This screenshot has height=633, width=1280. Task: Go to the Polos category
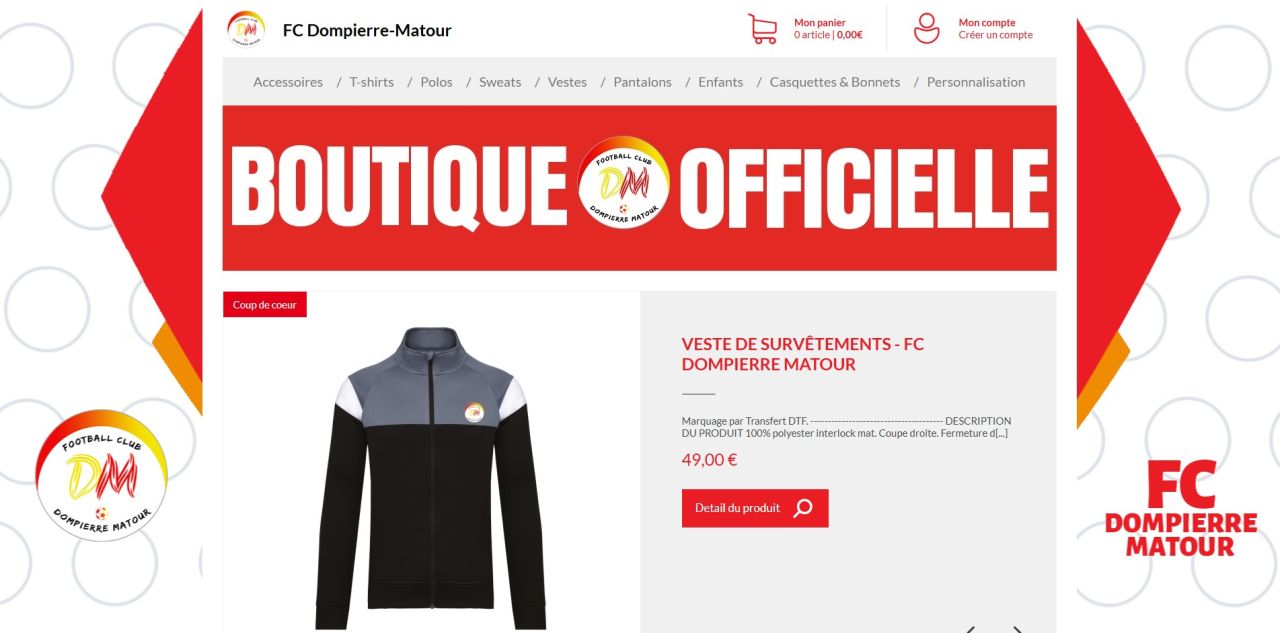coord(436,82)
